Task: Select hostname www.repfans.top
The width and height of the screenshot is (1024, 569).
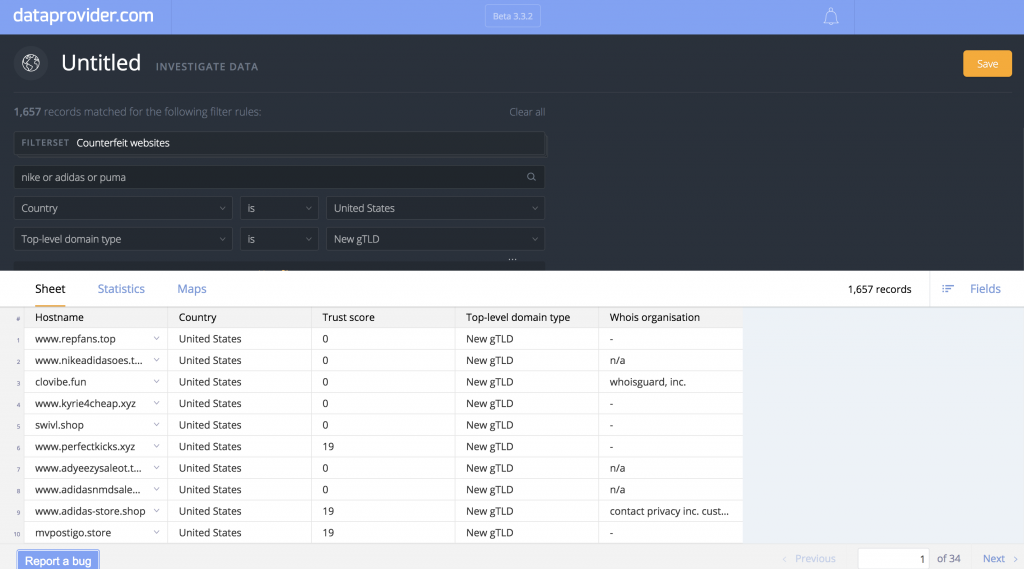Action: point(75,339)
